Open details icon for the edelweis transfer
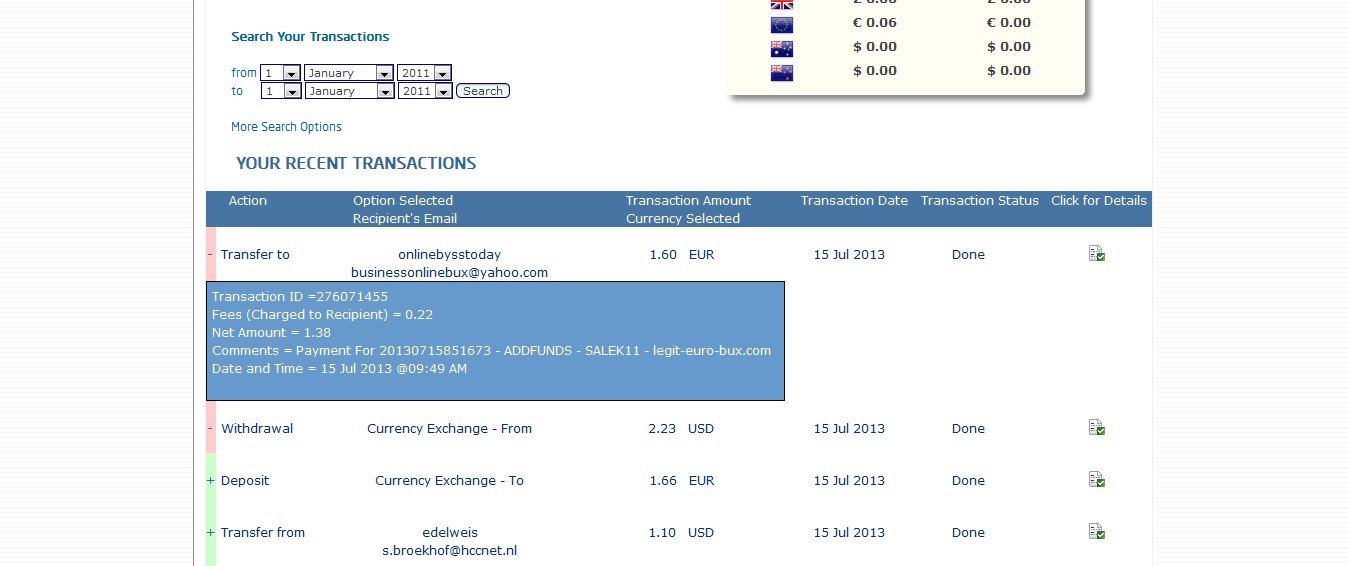This screenshot has height=566, width=1349. click(x=1096, y=532)
